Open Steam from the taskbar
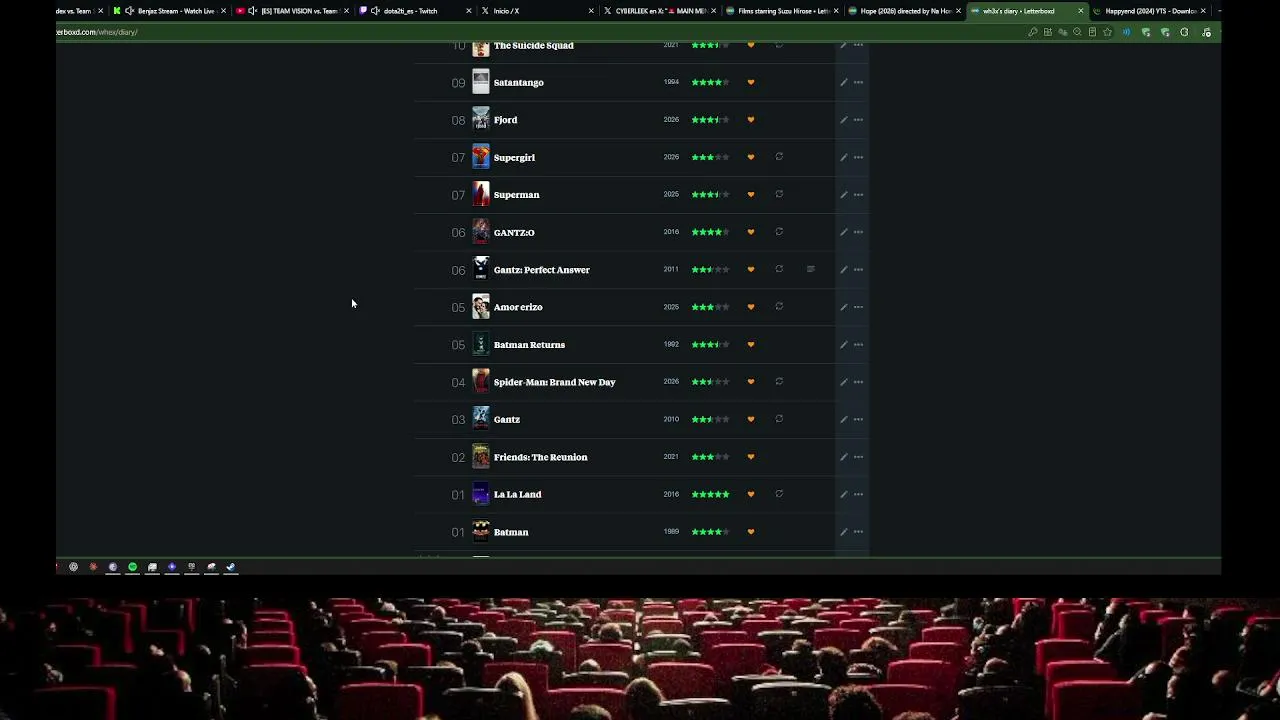Screen dimensions: 1280x720 pyautogui.click(x=230, y=567)
